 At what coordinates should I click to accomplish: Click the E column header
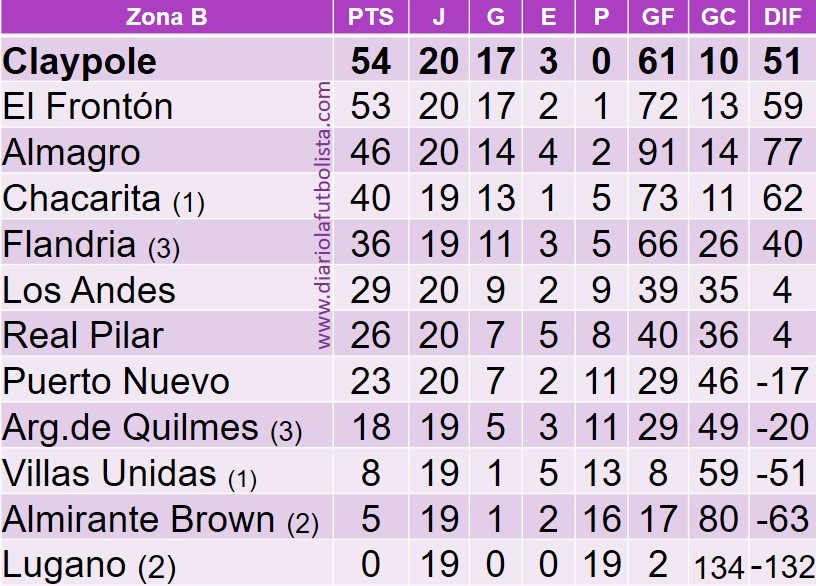tap(546, 17)
